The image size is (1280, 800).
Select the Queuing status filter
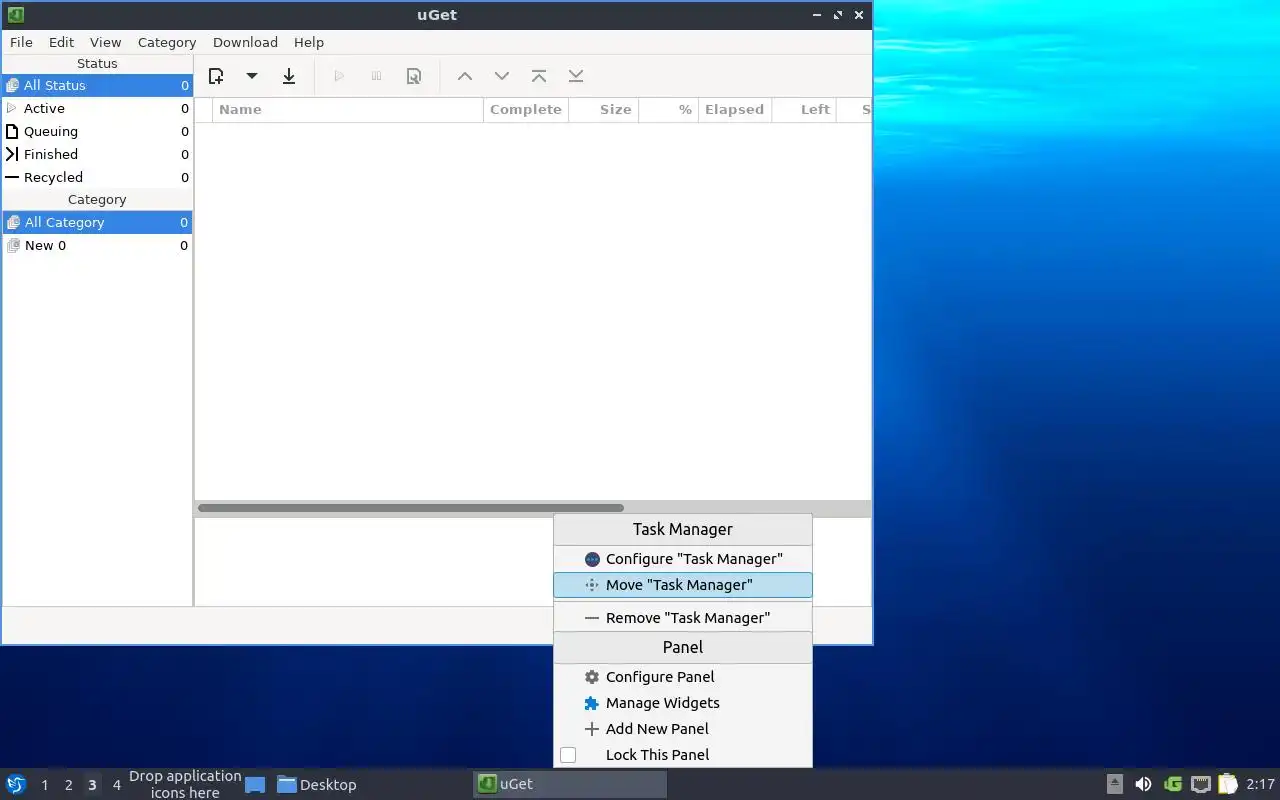click(x=97, y=131)
